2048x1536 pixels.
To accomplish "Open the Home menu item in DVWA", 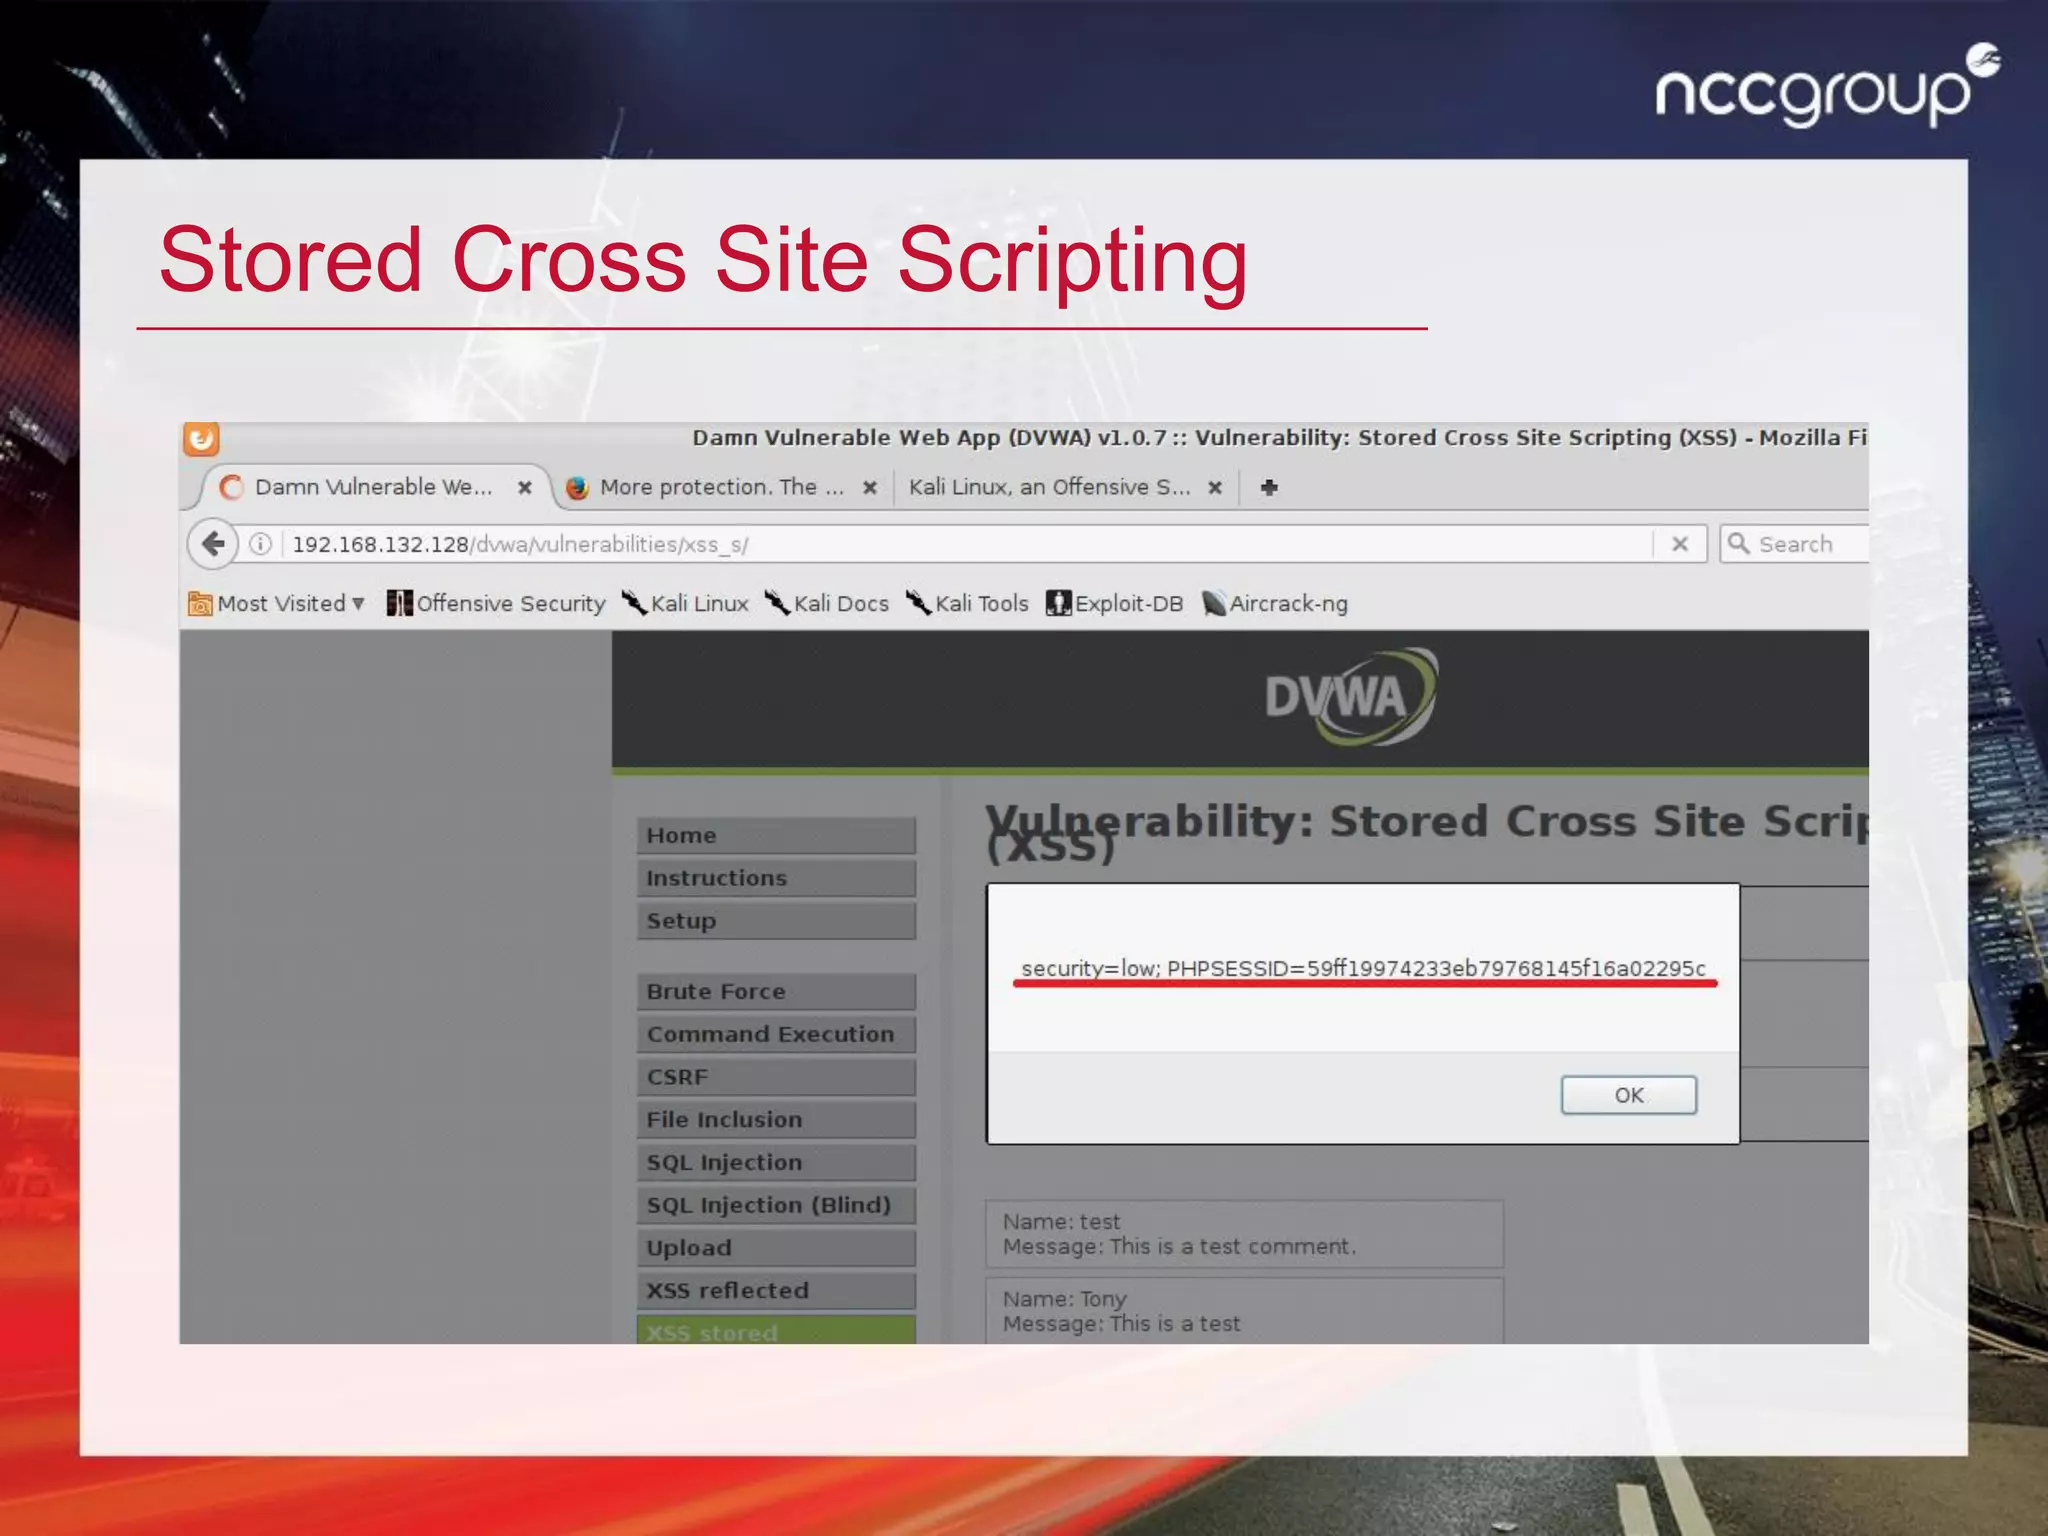I will 776,836.
